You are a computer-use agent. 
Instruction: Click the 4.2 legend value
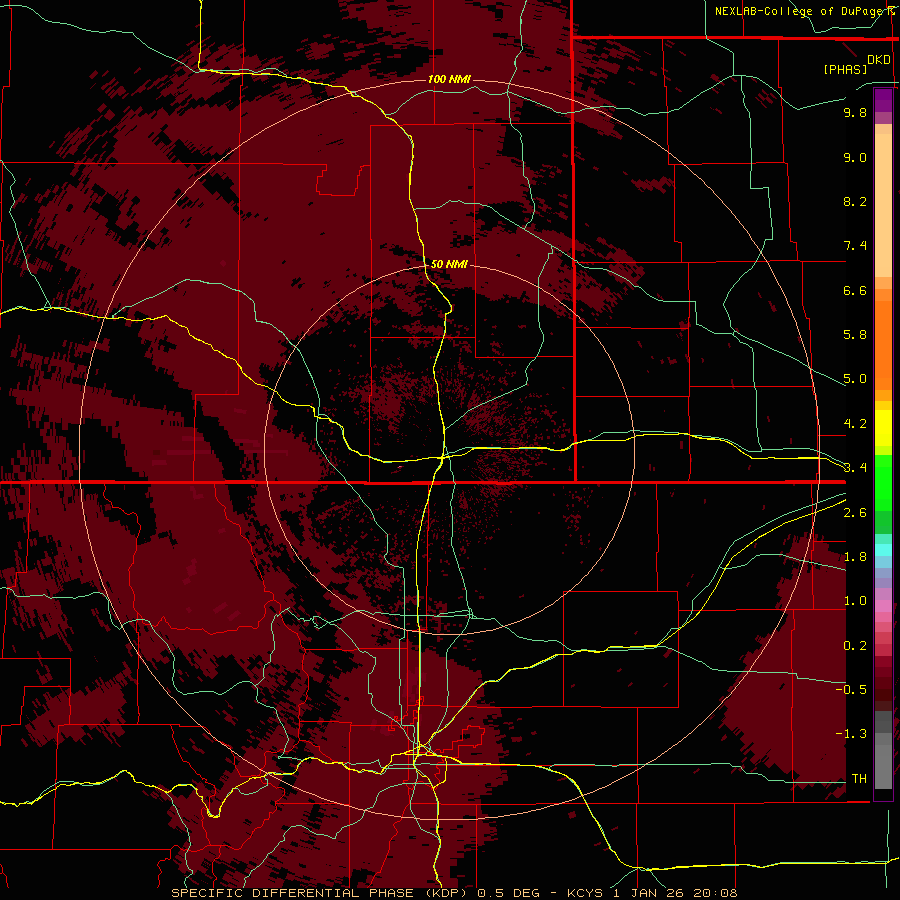point(855,424)
